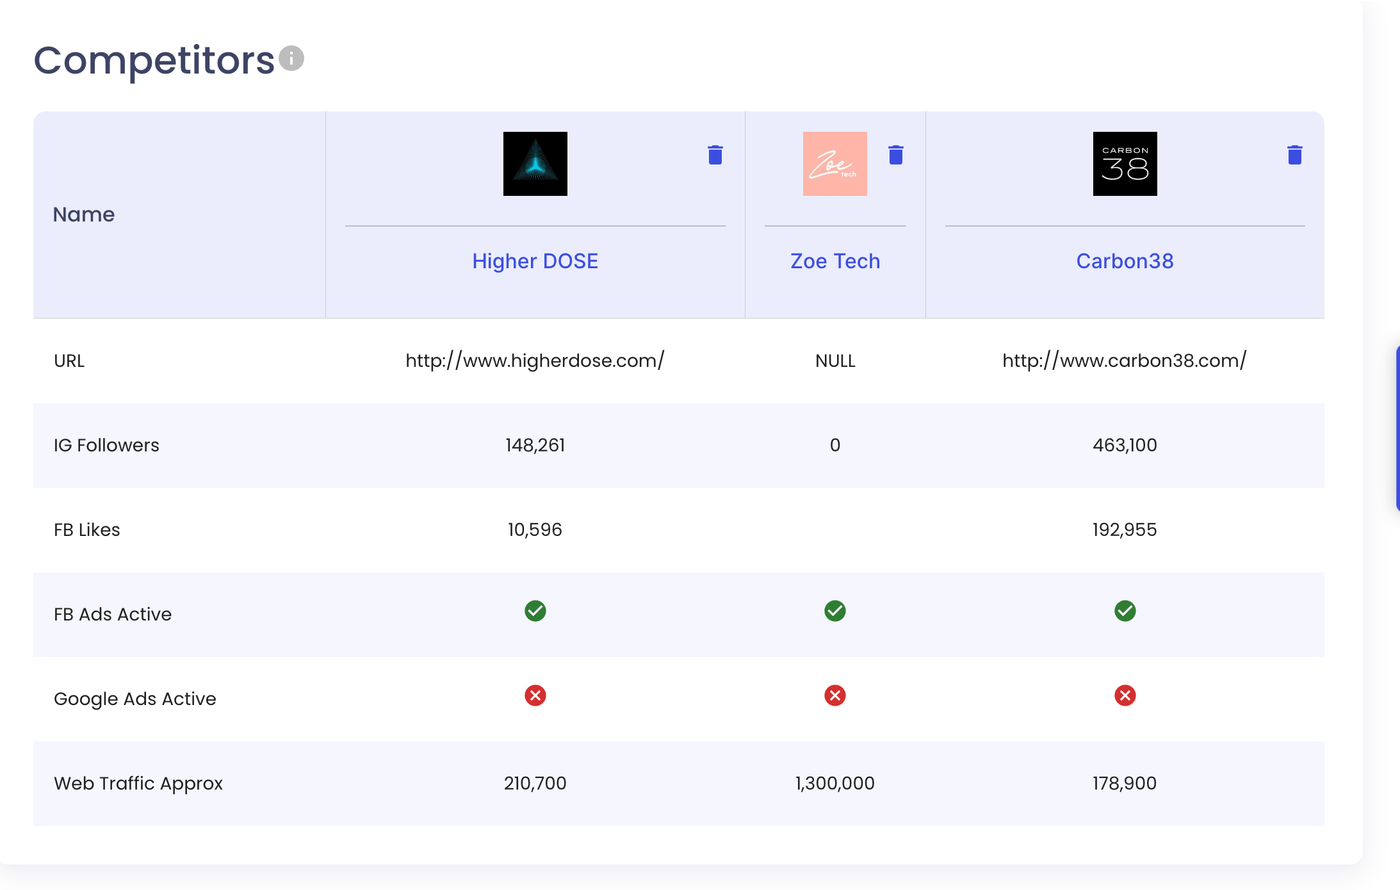Delete Higher DOSE competitor with trash icon
The height and width of the screenshot is (890, 1400).
715,155
